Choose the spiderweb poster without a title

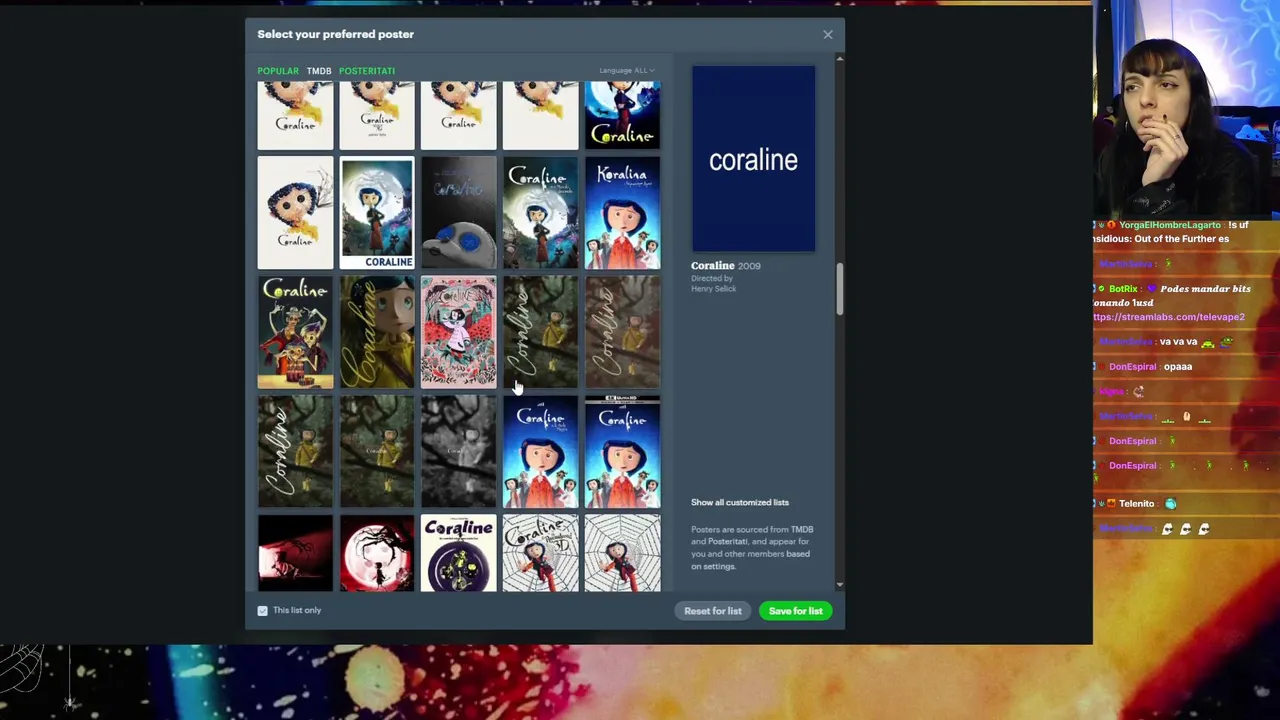click(x=622, y=553)
